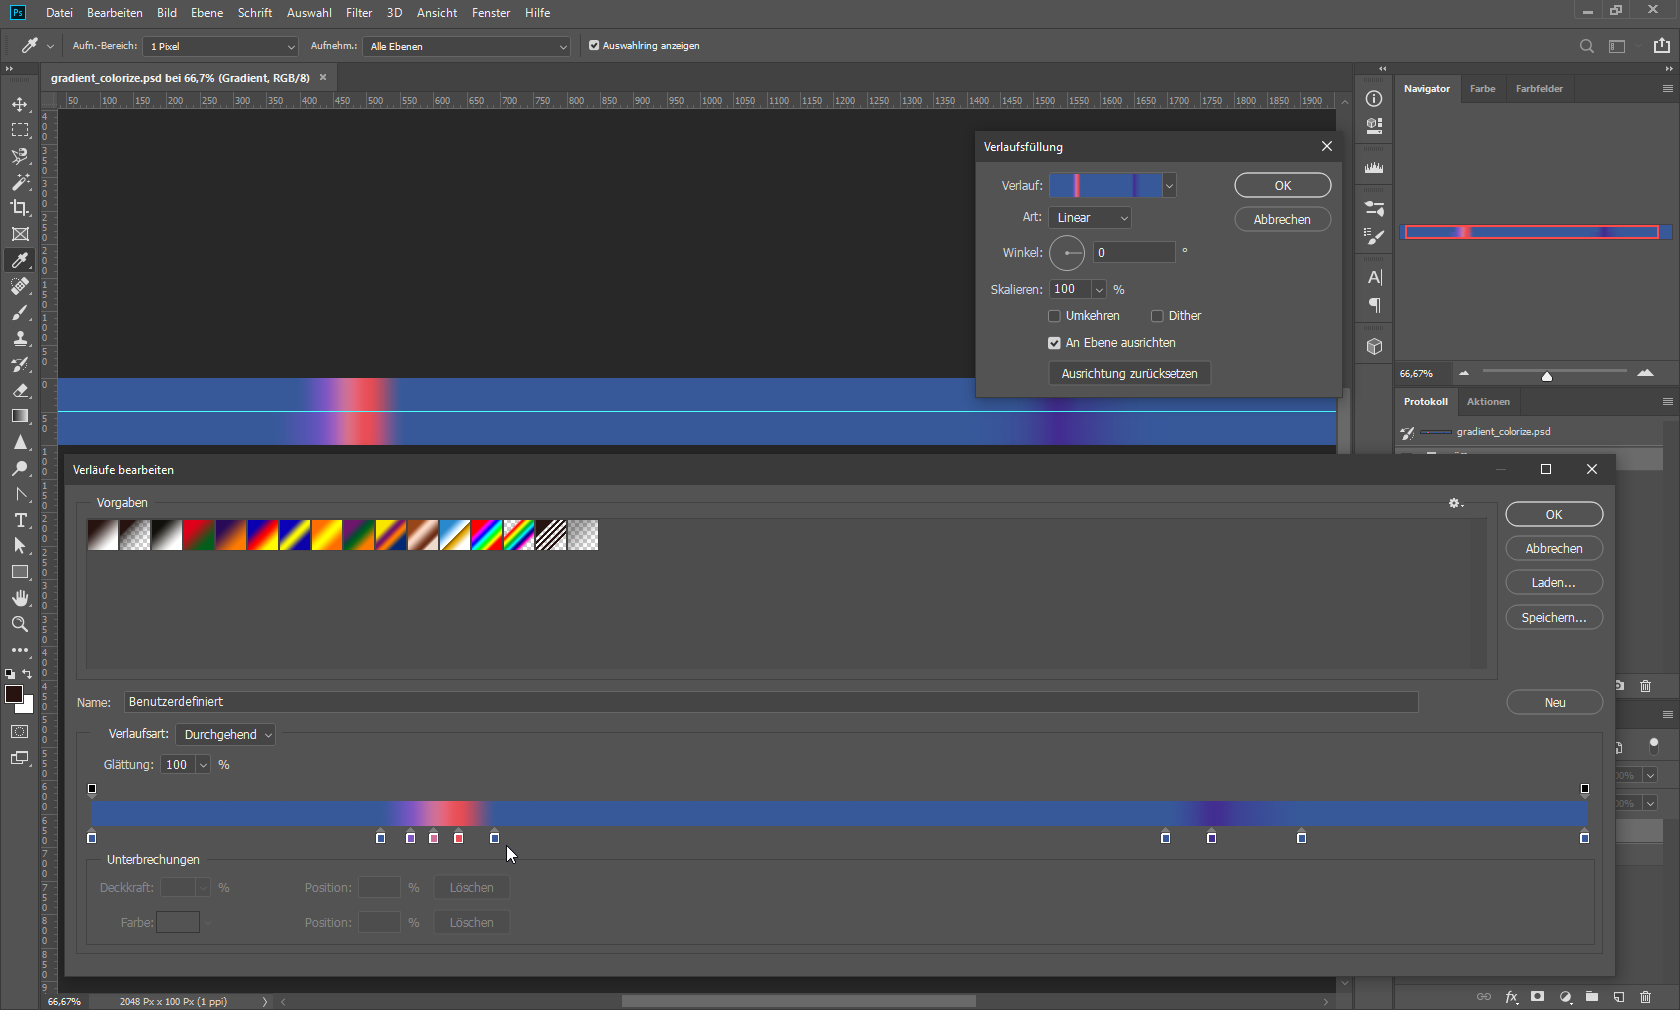Screen dimensions: 1680x1010
Task: Select the Zoom tool in toolbar
Action: 20,624
